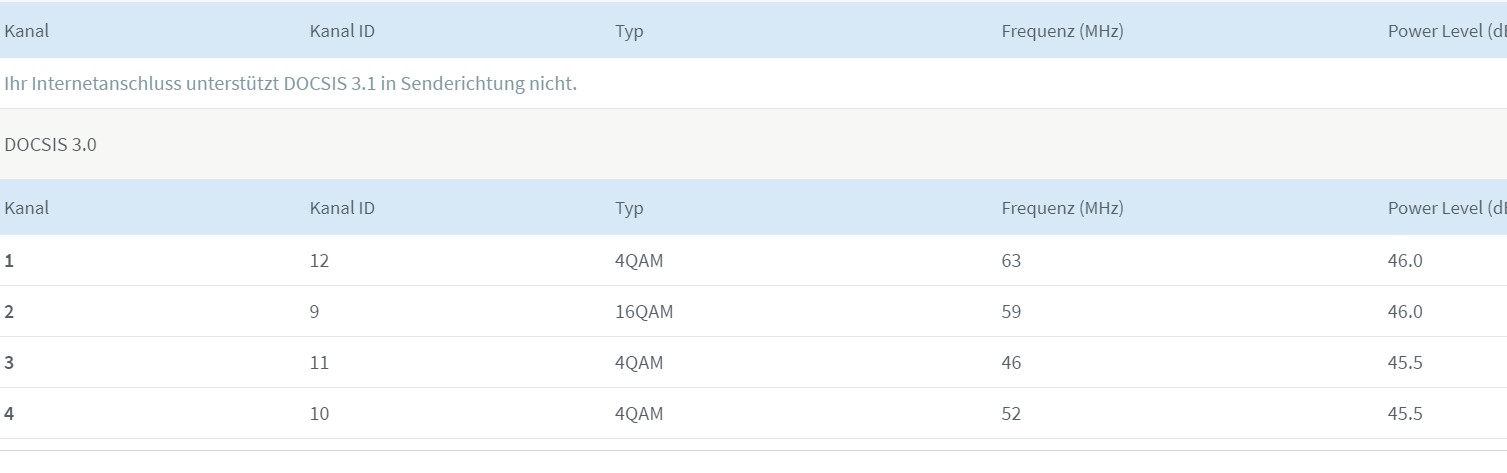Select the DOCSIS 3.0 section heading

51,144
